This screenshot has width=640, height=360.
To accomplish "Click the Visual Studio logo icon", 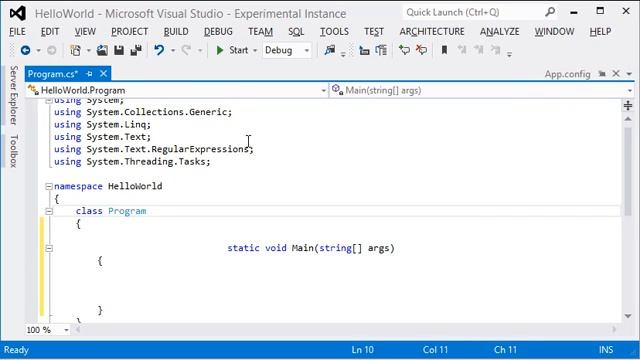I will click(18, 13).
